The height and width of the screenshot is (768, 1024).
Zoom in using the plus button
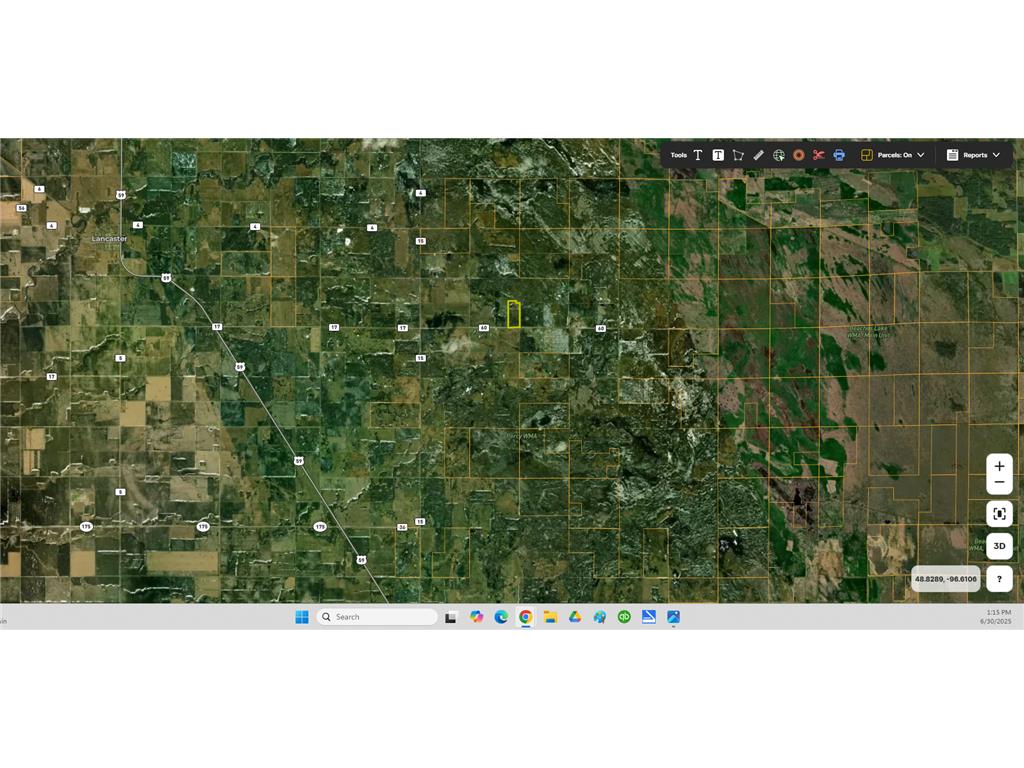[999, 465]
